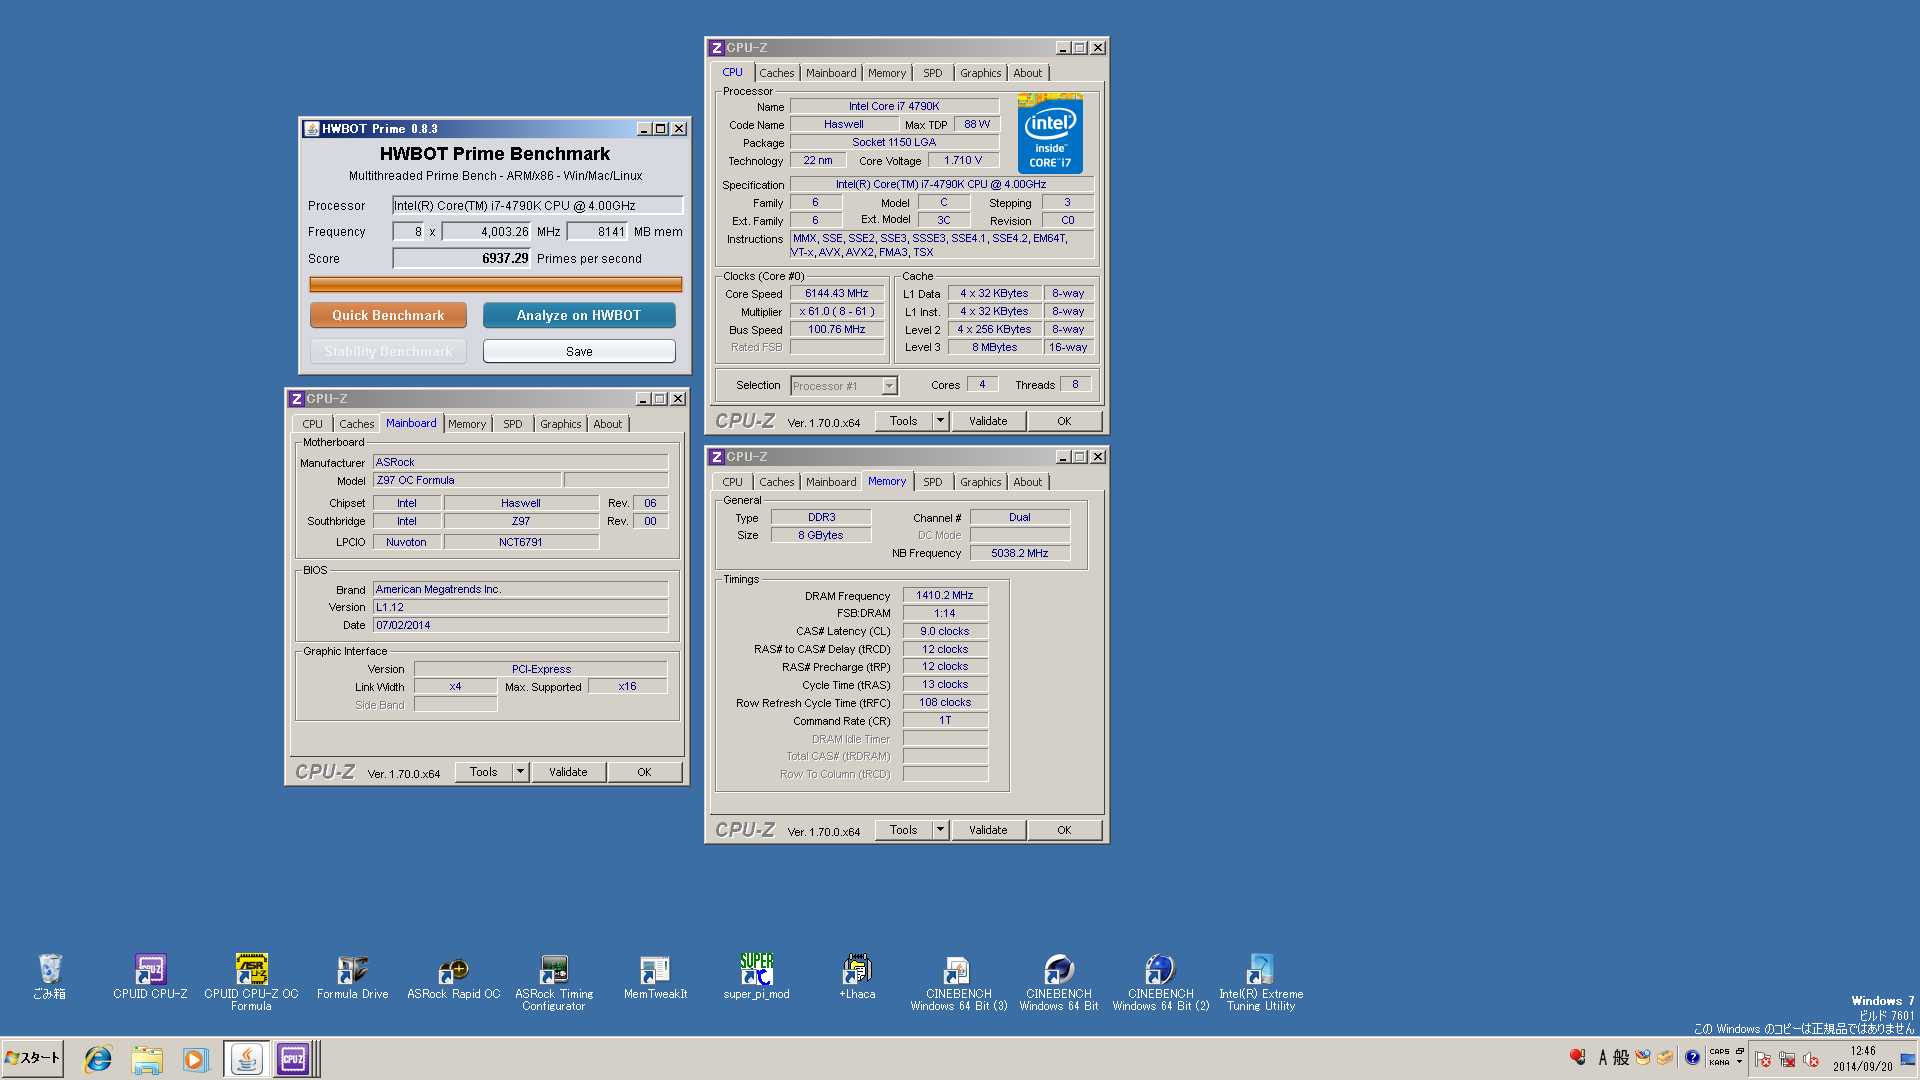The image size is (1920, 1080).
Task: Click the frequency field 4,003.26
Action: 486,232
